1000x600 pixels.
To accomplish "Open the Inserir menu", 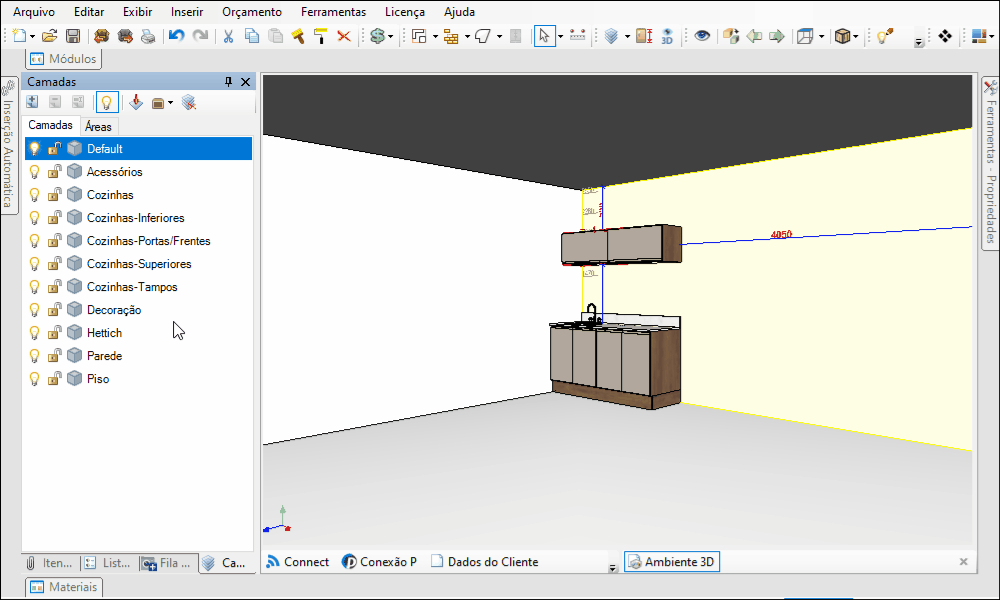I will (187, 11).
